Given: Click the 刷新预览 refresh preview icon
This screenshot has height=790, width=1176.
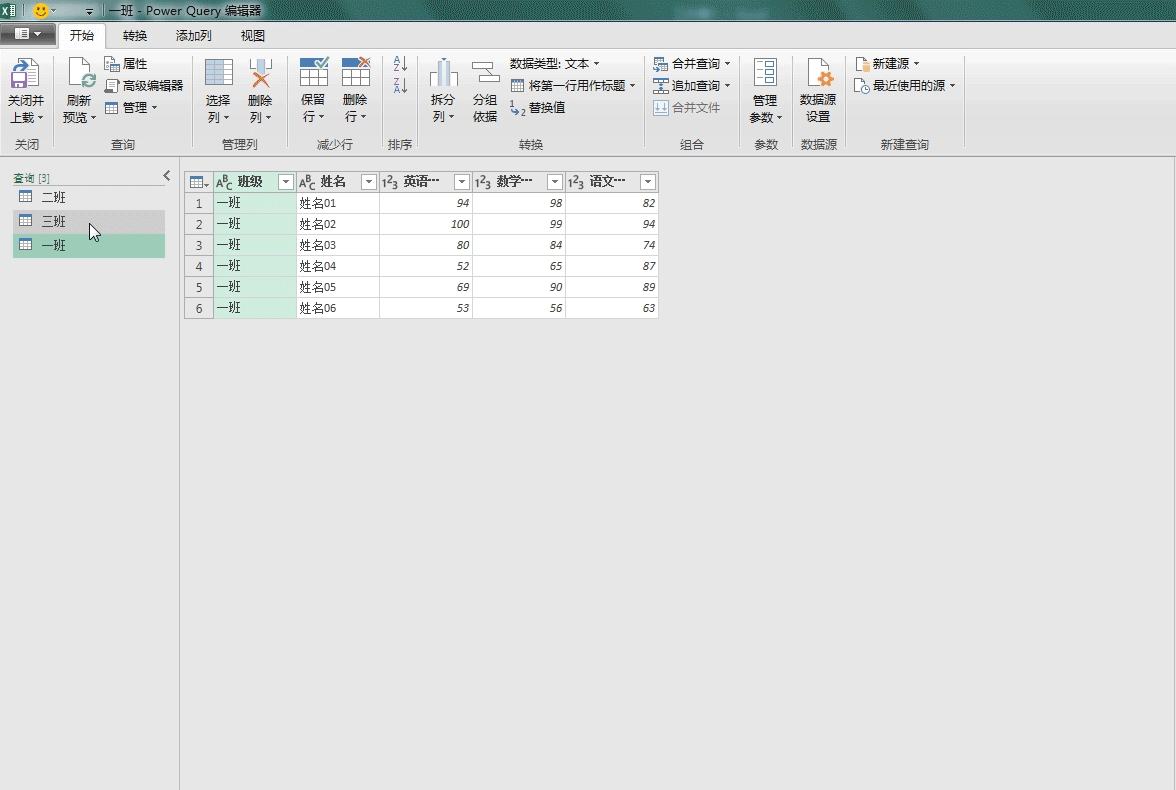Looking at the screenshot, I should pyautogui.click(x=80, y=76).
